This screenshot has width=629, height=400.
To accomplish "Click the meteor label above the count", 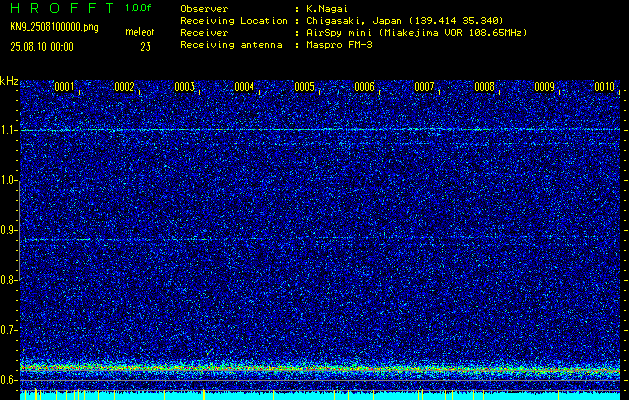I will coord(140,32).
